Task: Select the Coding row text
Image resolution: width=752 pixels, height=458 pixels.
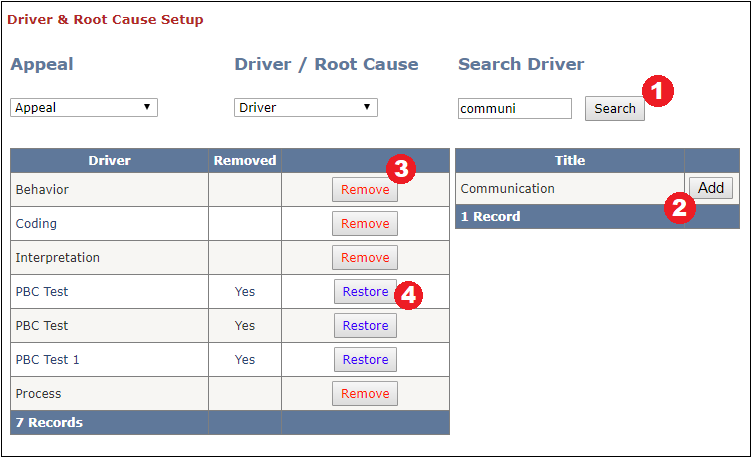Action: 36,223
